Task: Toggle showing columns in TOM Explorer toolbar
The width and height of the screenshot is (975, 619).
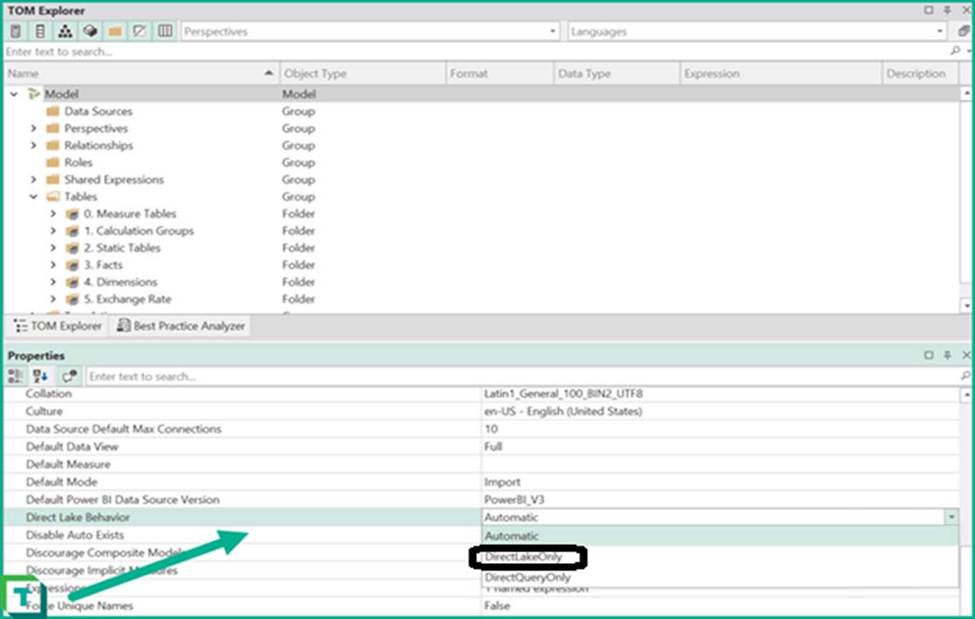Action: coord(40,31)
